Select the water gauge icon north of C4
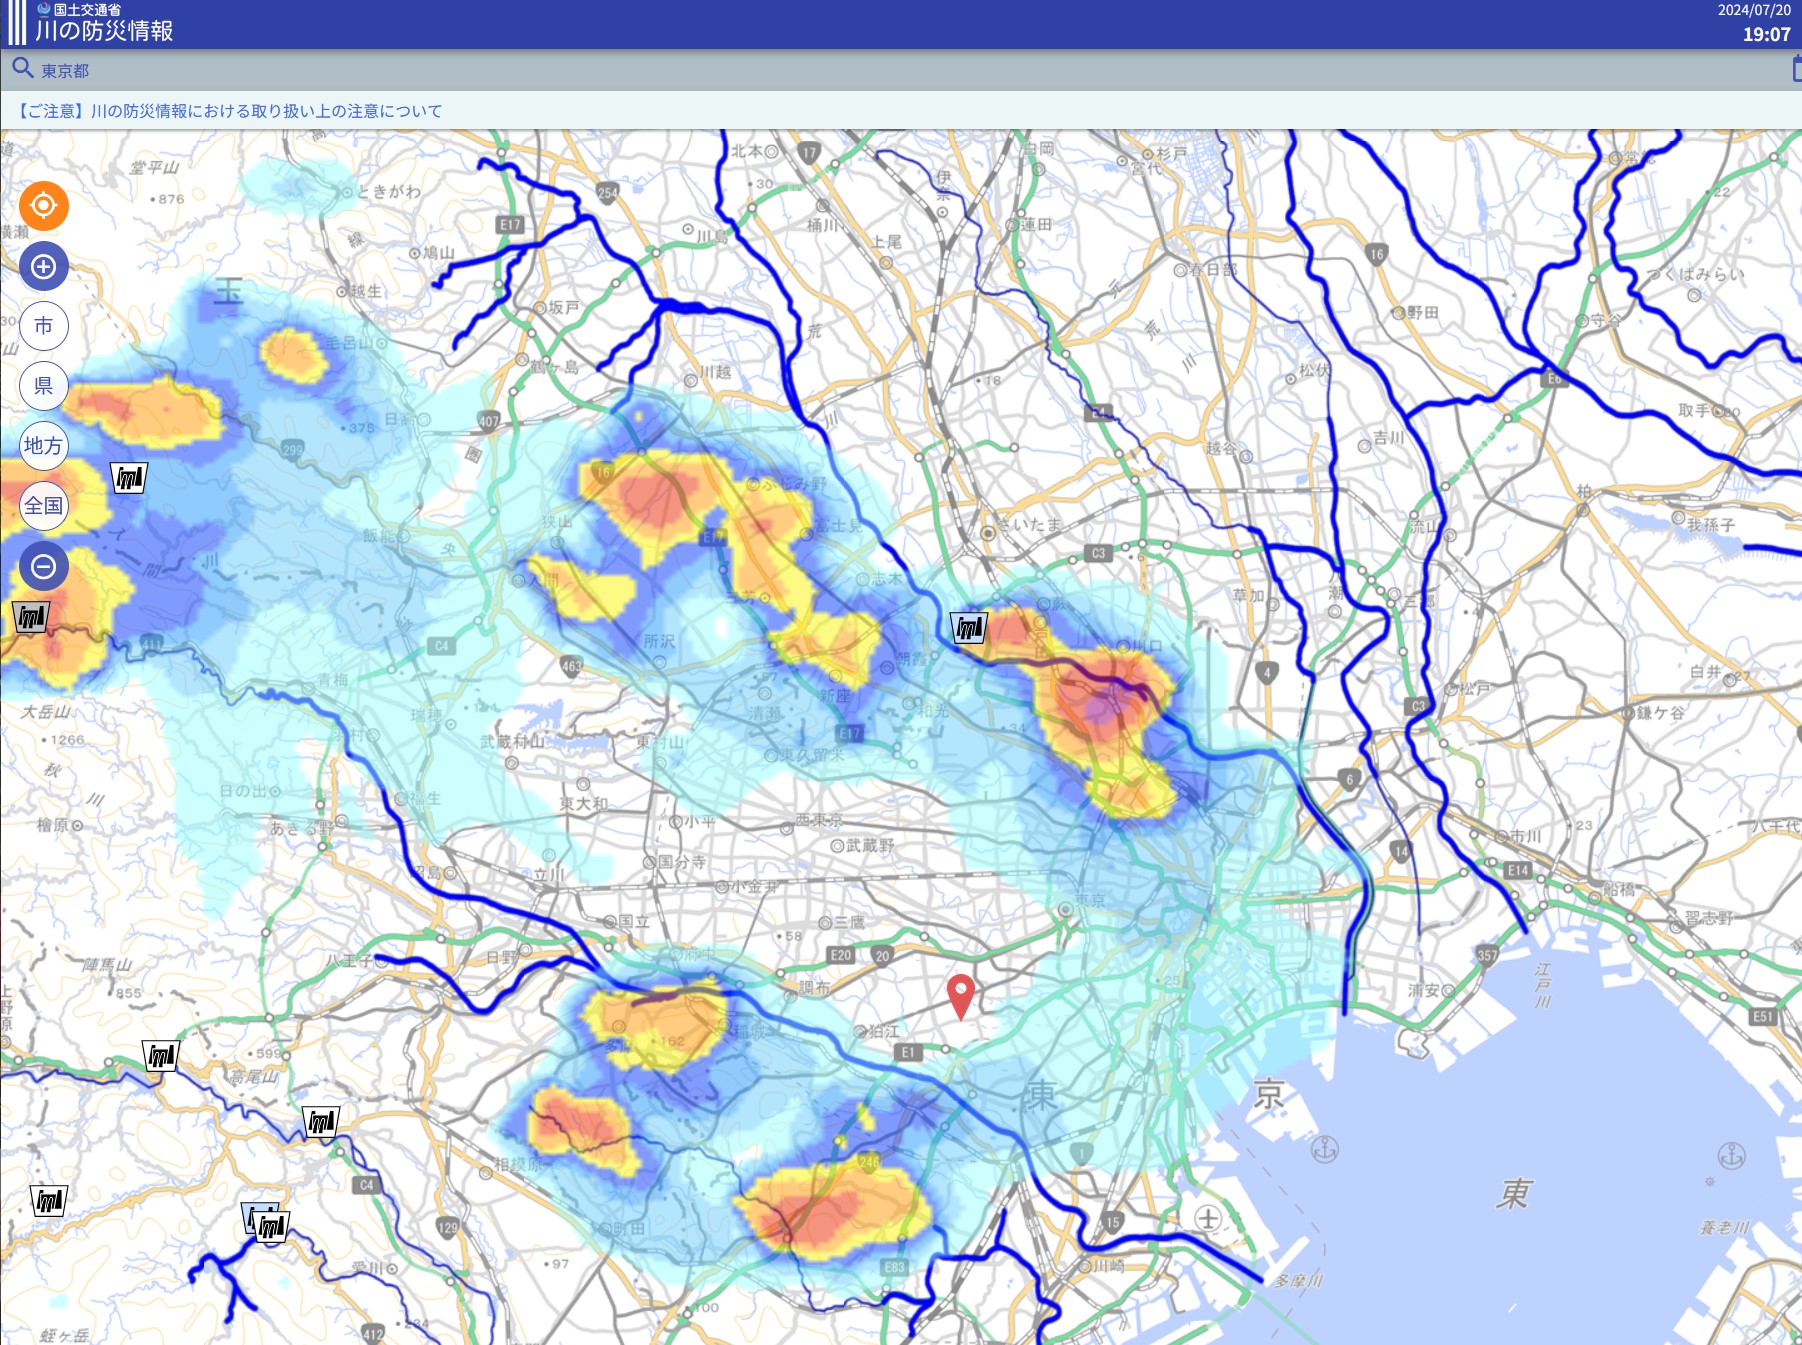The height and width of the screenshot is (1345, 1802). pos(320,1122)
